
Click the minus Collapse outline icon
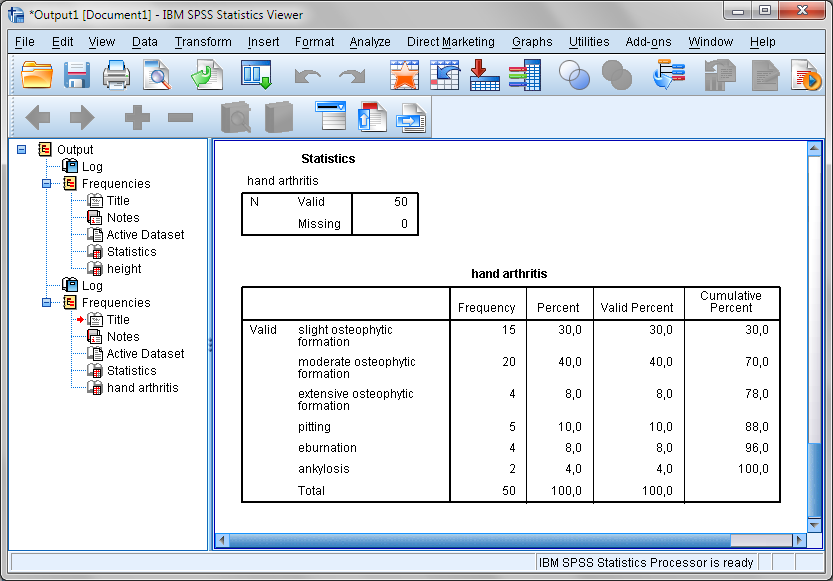180,117
